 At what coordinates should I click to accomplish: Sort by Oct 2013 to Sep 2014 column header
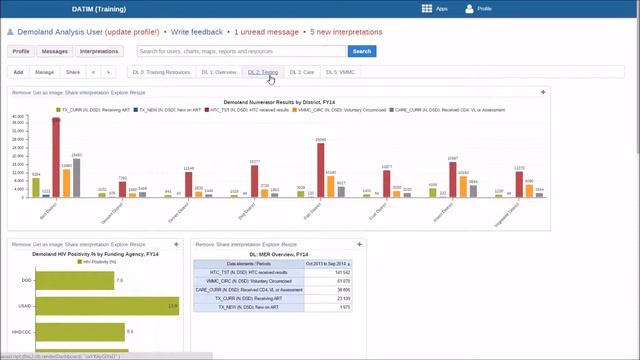point(328,264)
